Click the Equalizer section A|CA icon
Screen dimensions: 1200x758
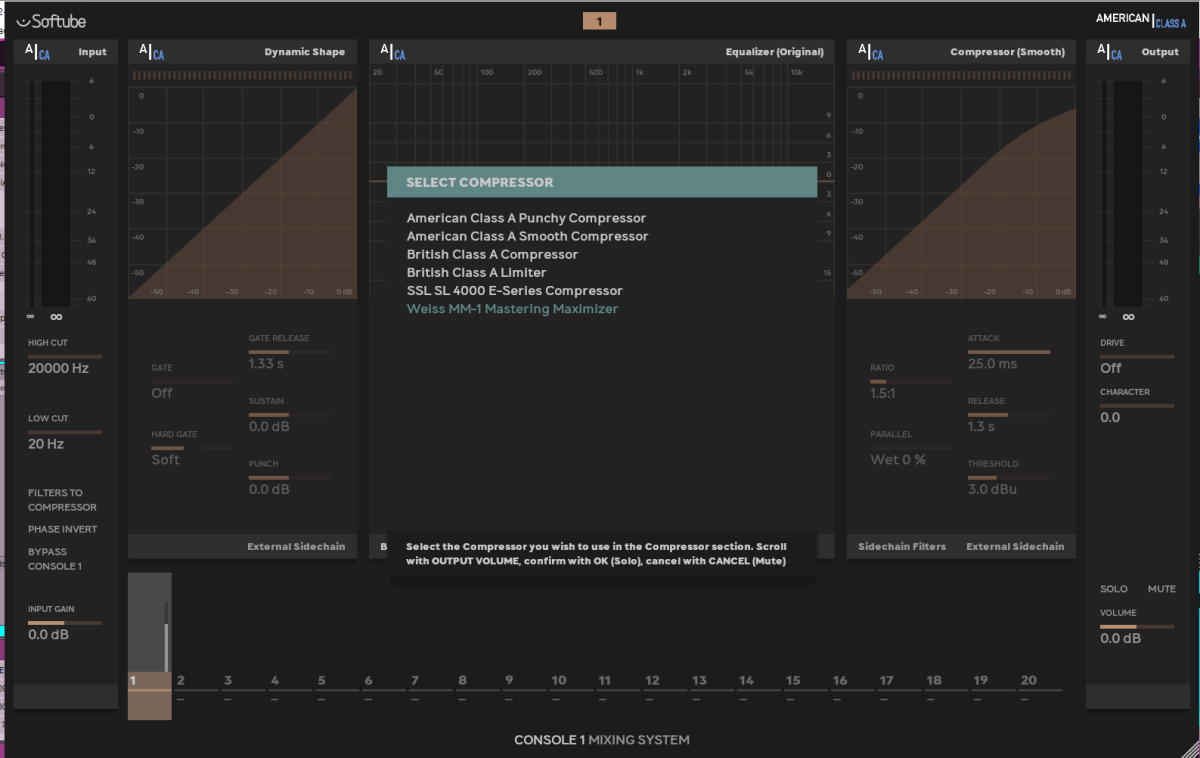coord(392,52)
